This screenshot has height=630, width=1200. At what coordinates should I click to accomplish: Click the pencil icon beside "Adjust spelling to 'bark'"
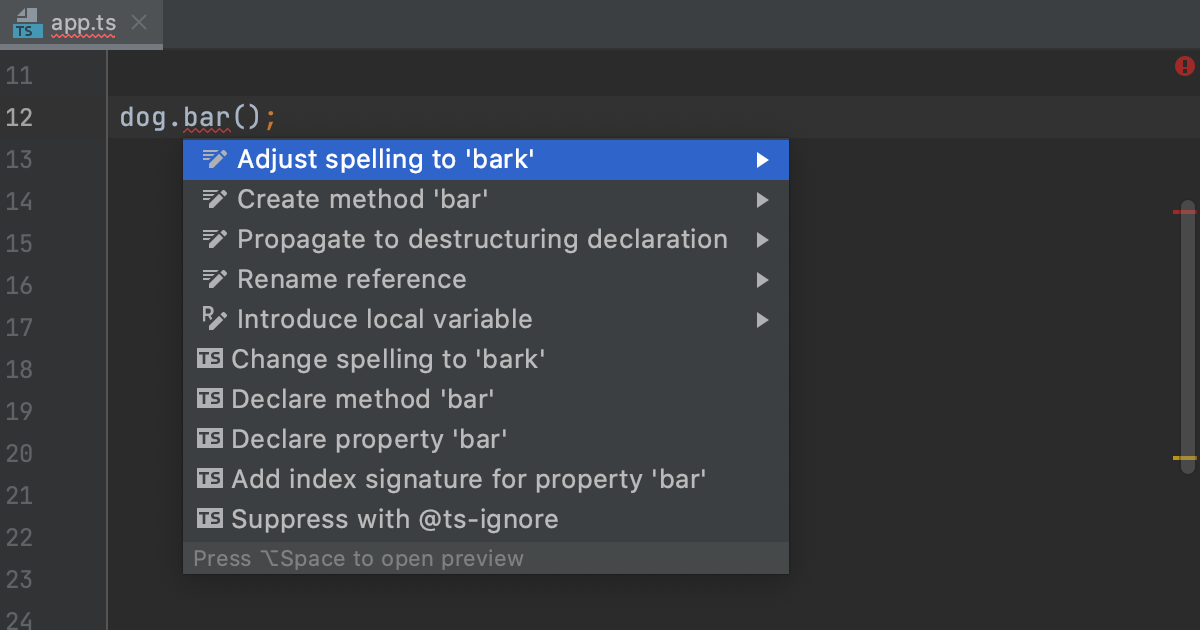213,158
